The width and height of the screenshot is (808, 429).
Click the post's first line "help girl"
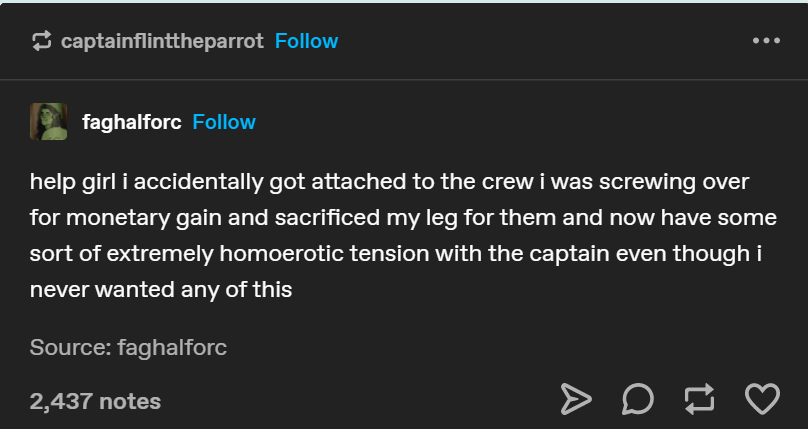tap(72, 183)
